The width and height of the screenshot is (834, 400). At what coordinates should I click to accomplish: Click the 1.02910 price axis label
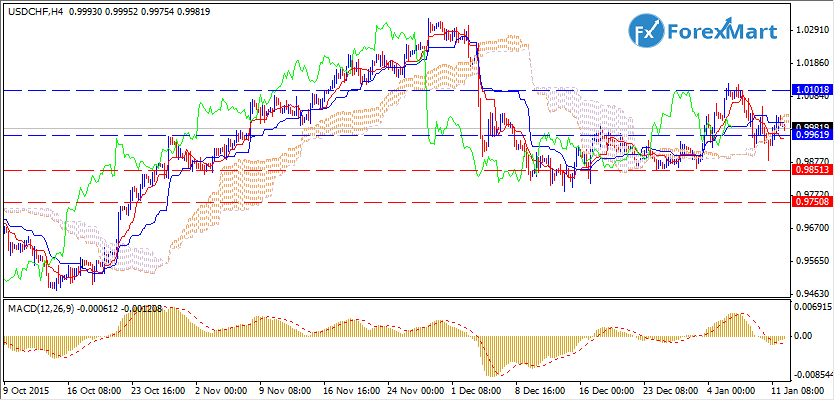click(810, 30)
